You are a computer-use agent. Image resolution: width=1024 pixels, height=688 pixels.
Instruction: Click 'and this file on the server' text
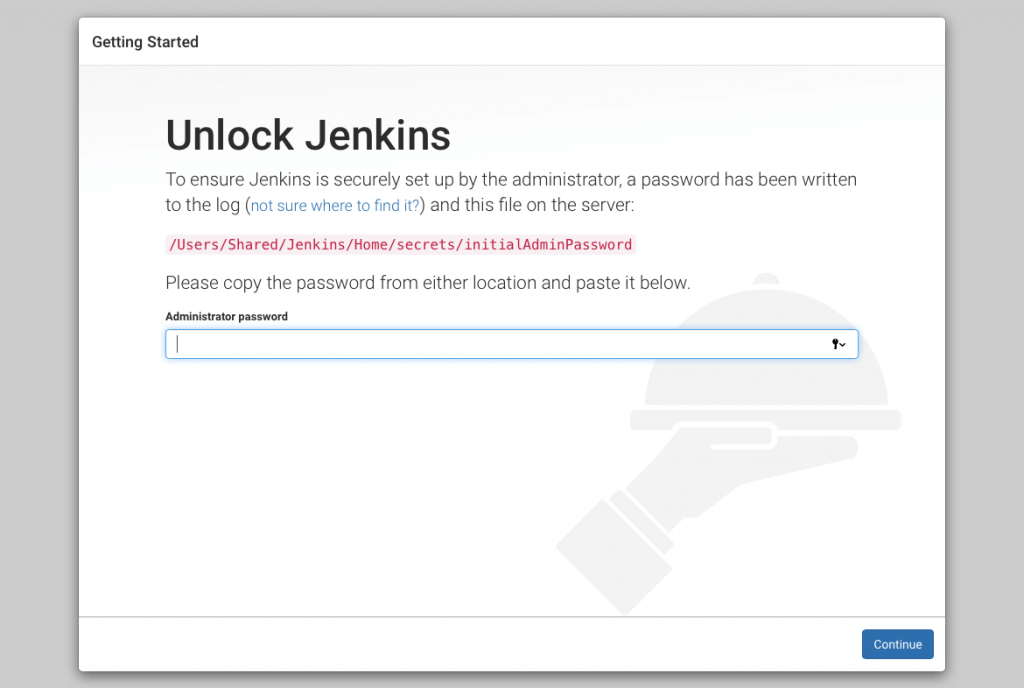(532, 206)
